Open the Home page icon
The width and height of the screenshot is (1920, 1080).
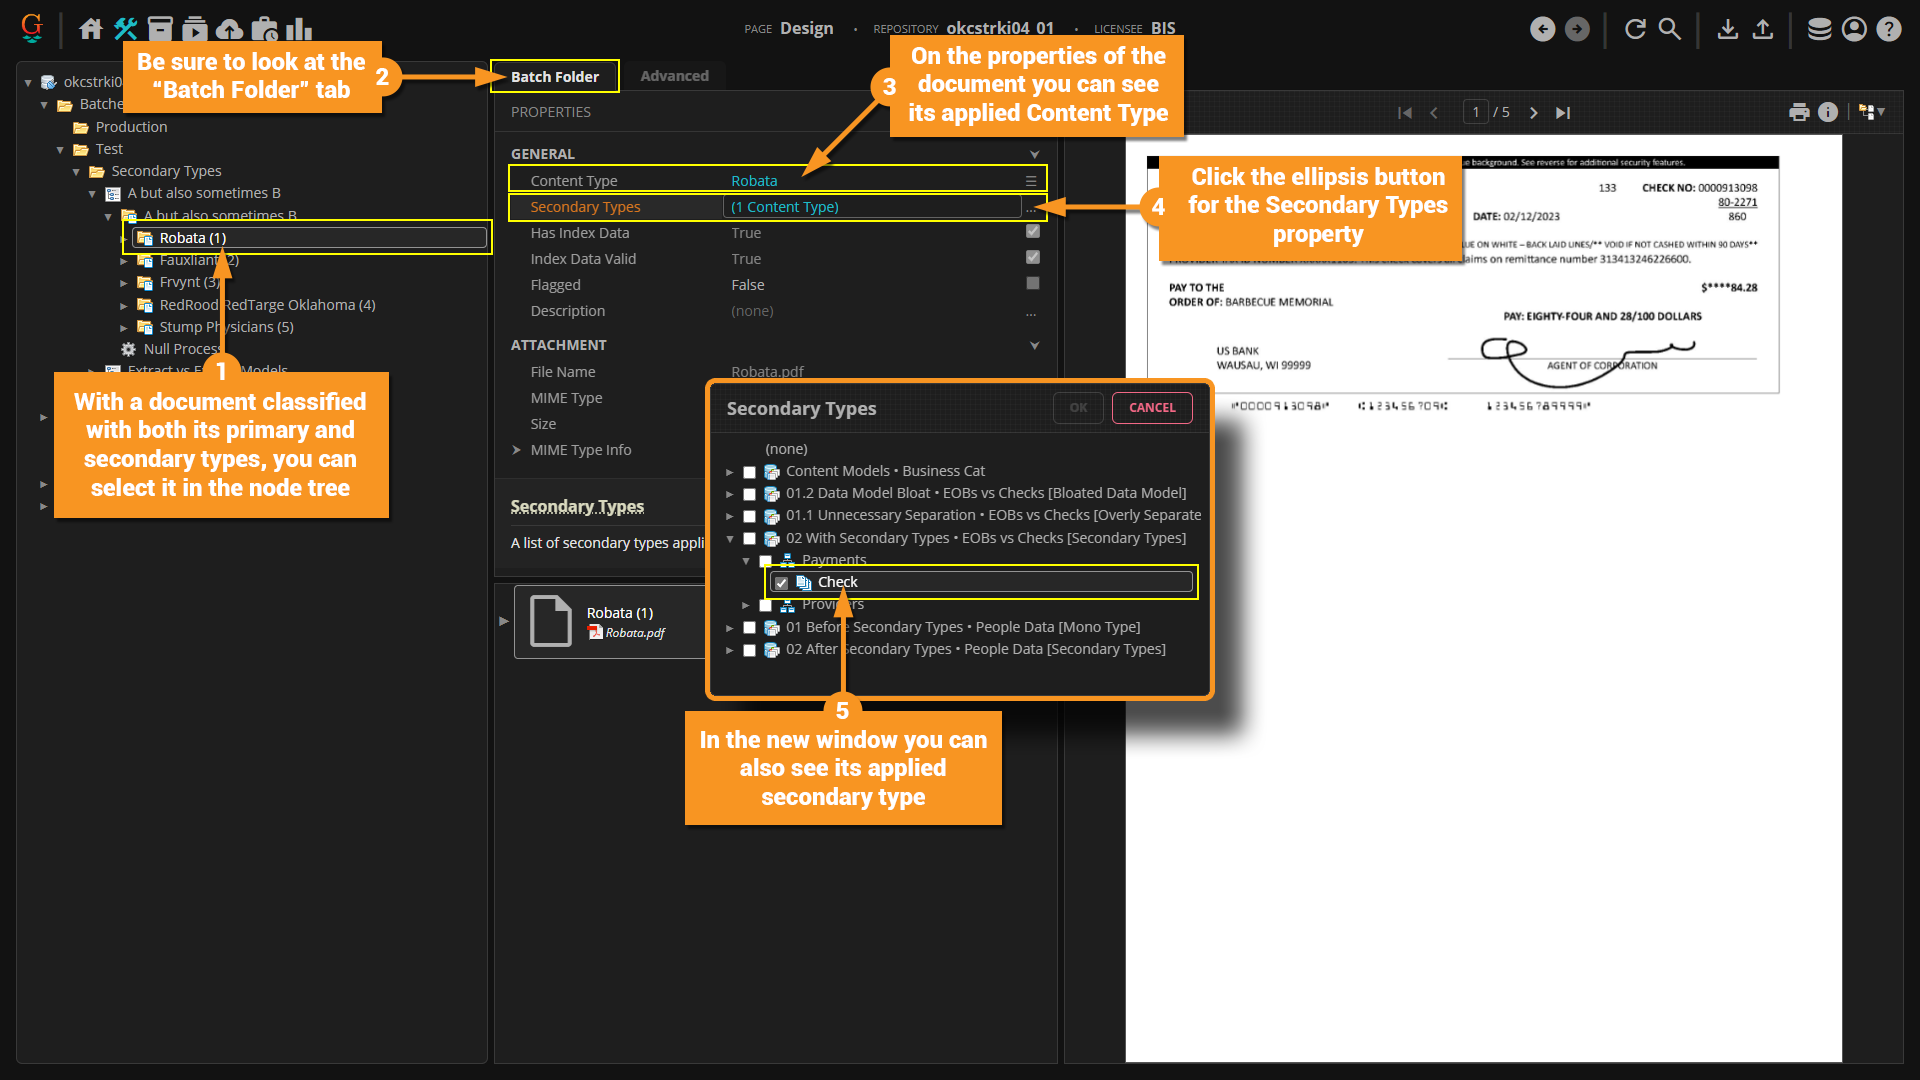pos(91,29)
